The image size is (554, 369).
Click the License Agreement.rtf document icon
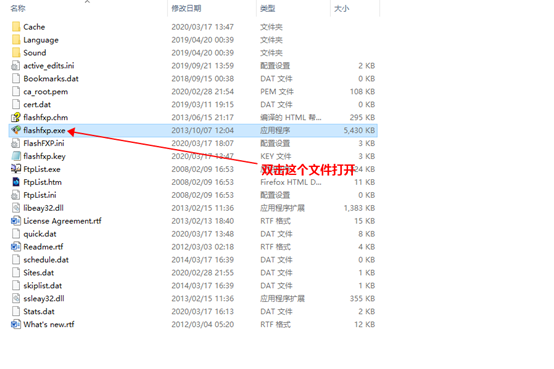(x=16, y=221)
